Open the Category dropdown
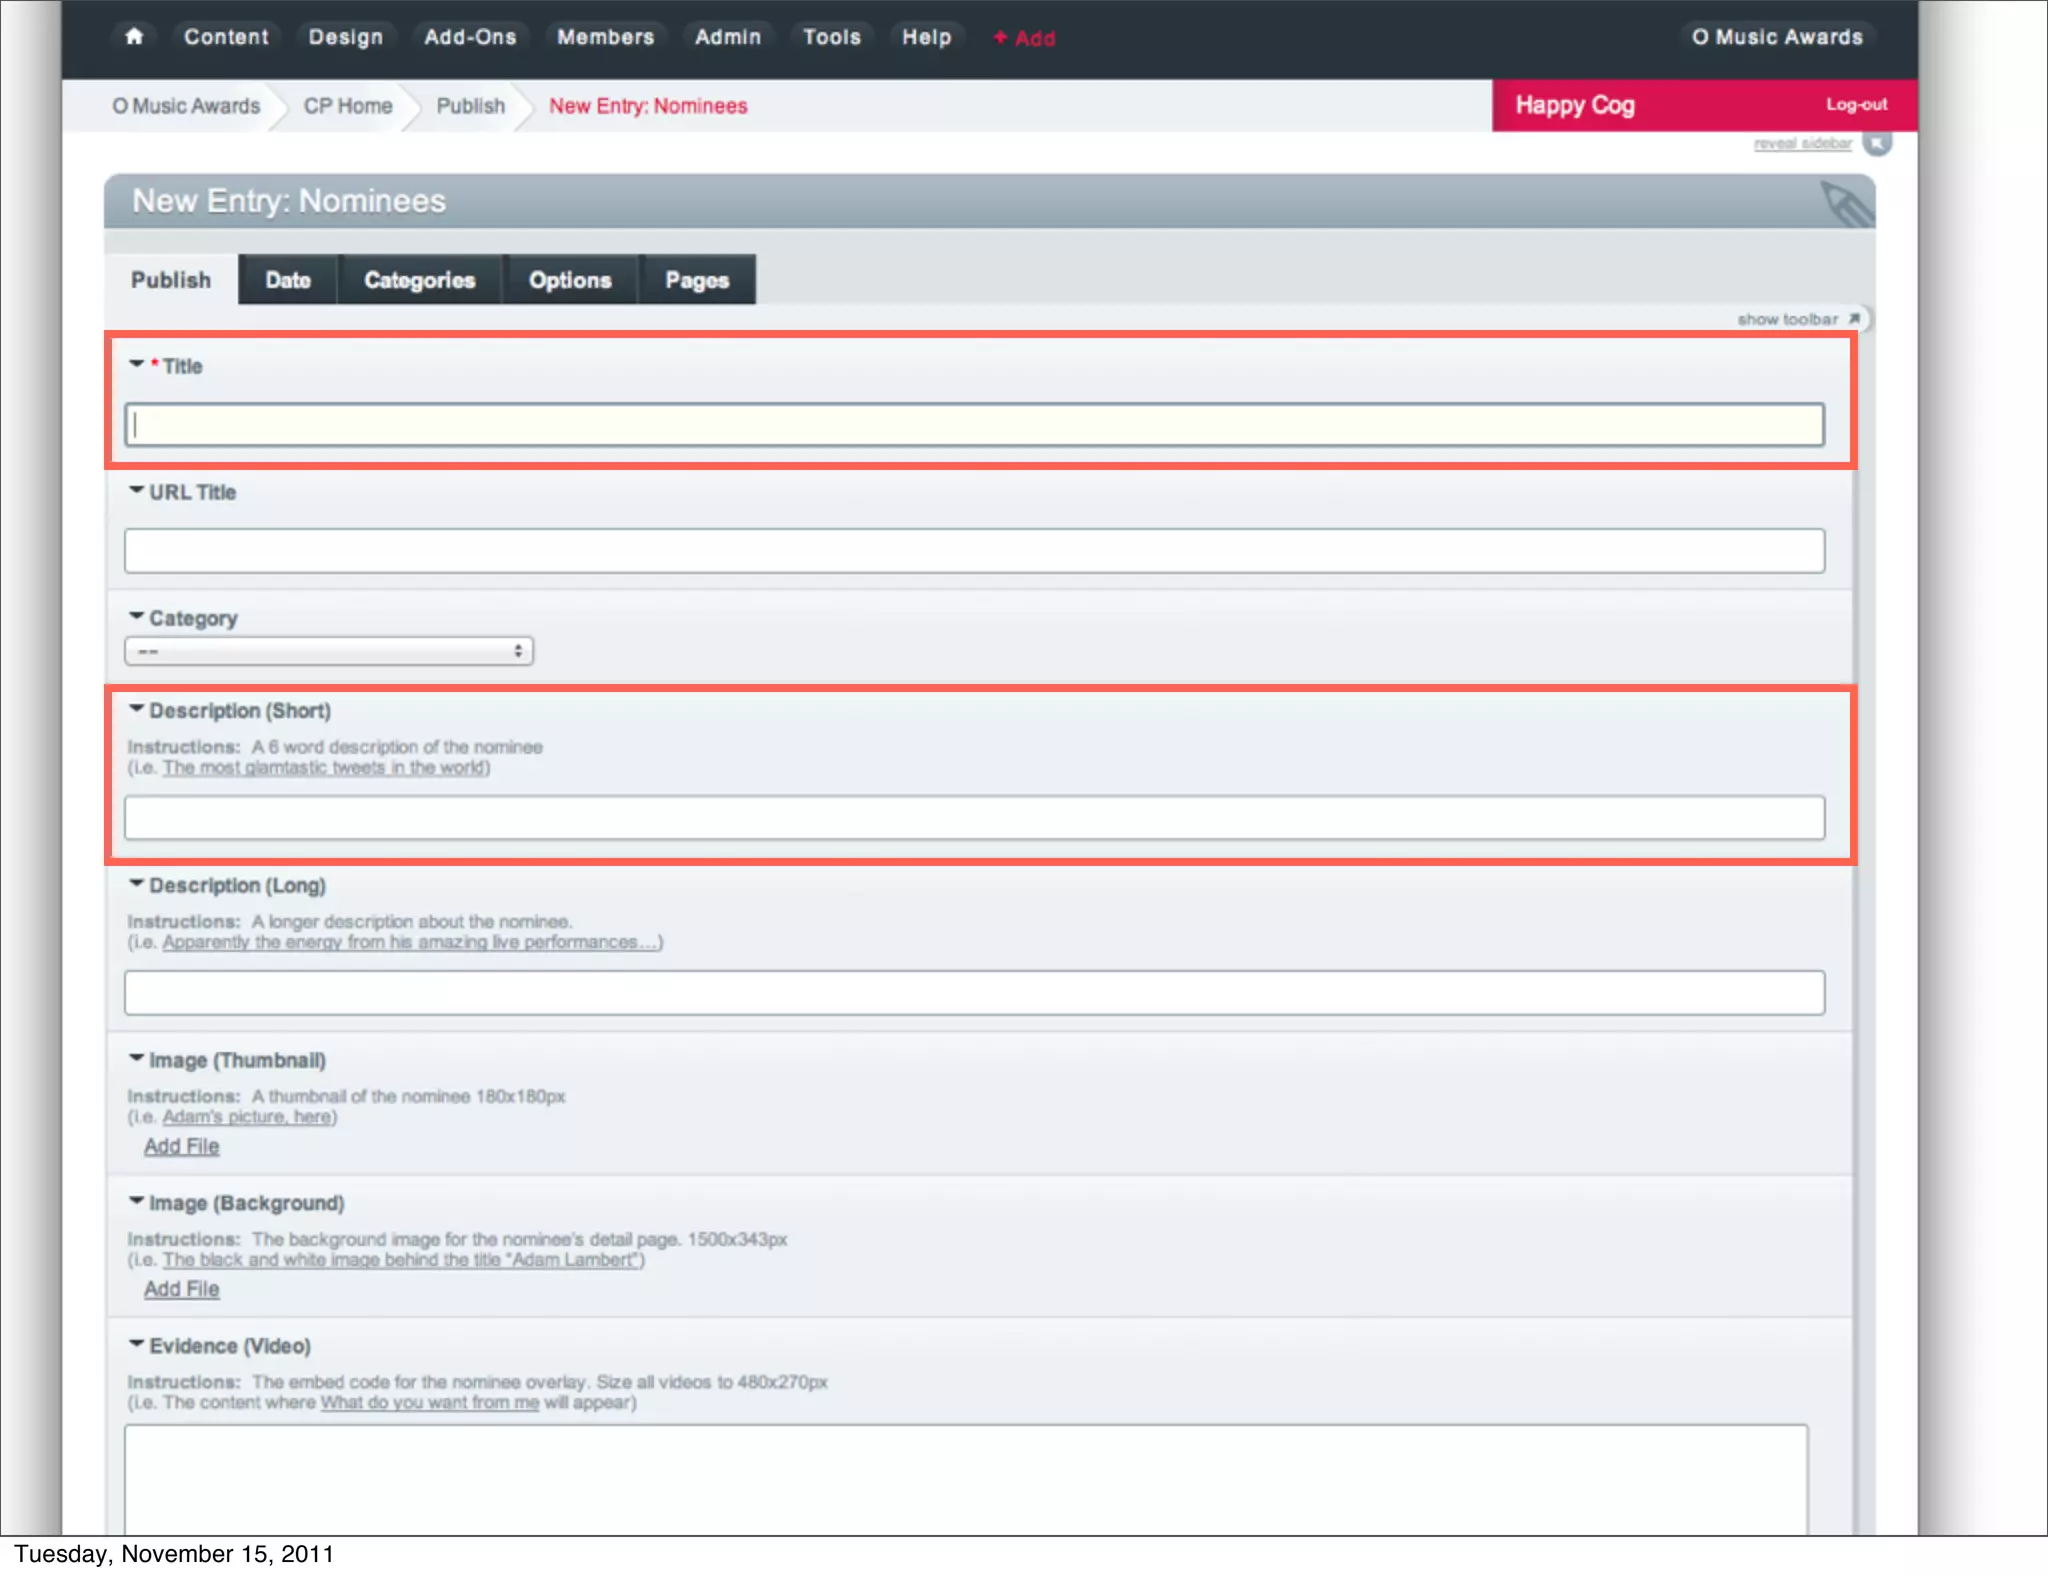Viewport: 2048px width, 1576px height. [x=328, y=651]
